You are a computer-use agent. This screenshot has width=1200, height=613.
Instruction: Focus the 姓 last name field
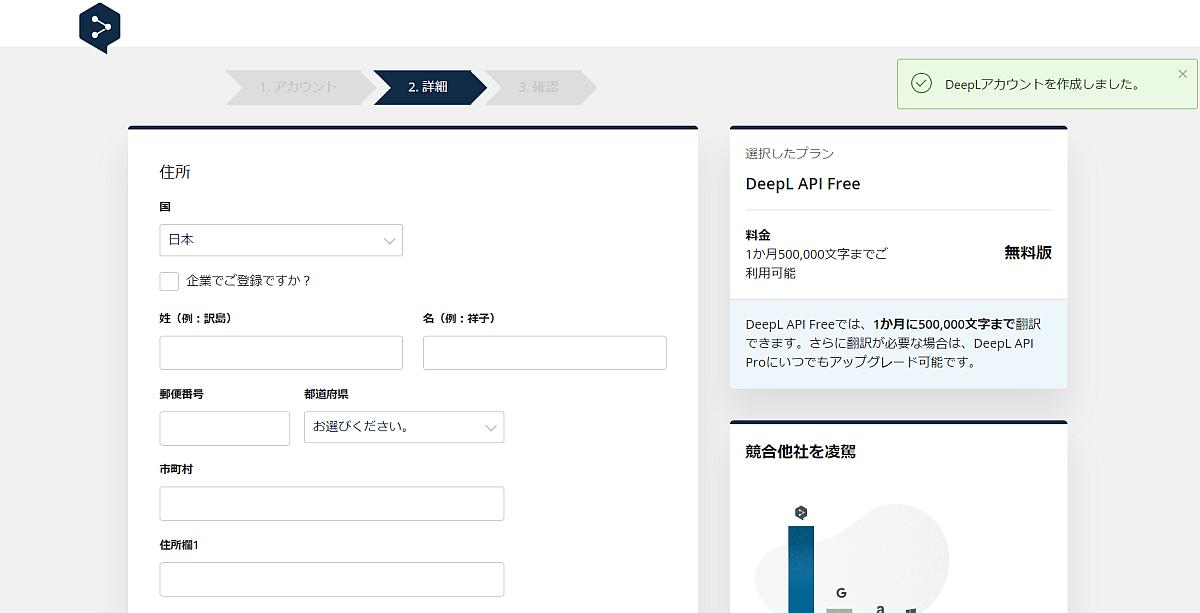point(281,353)
